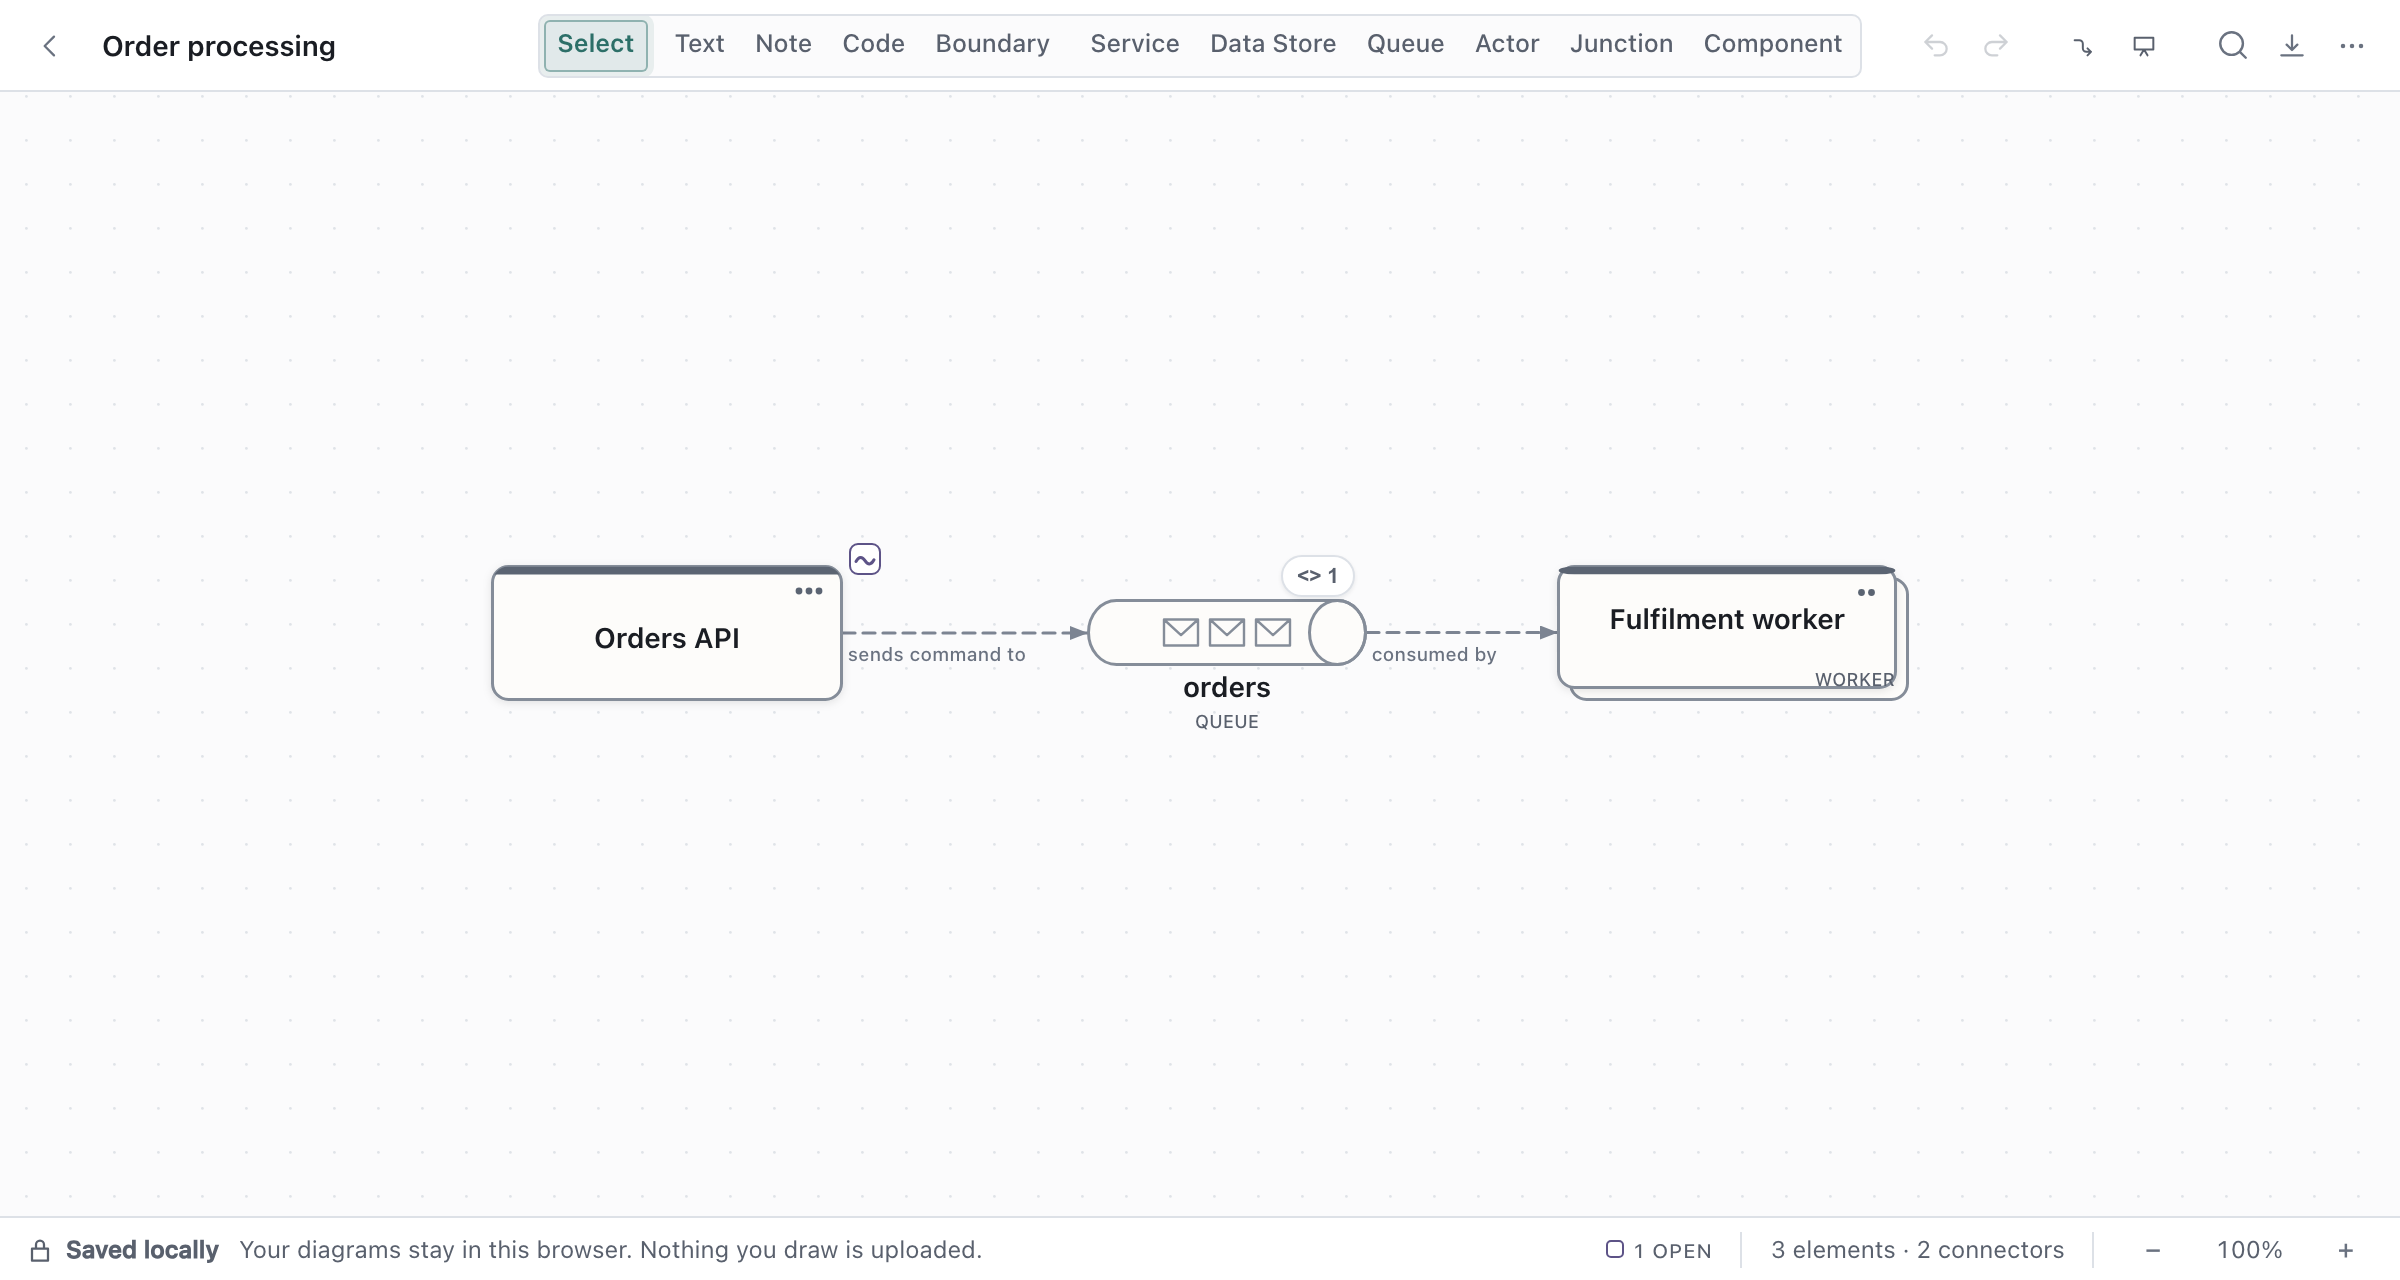The image size is (2400, 1280).
Task: Choose the Text tool
Action: coord(700,44)
